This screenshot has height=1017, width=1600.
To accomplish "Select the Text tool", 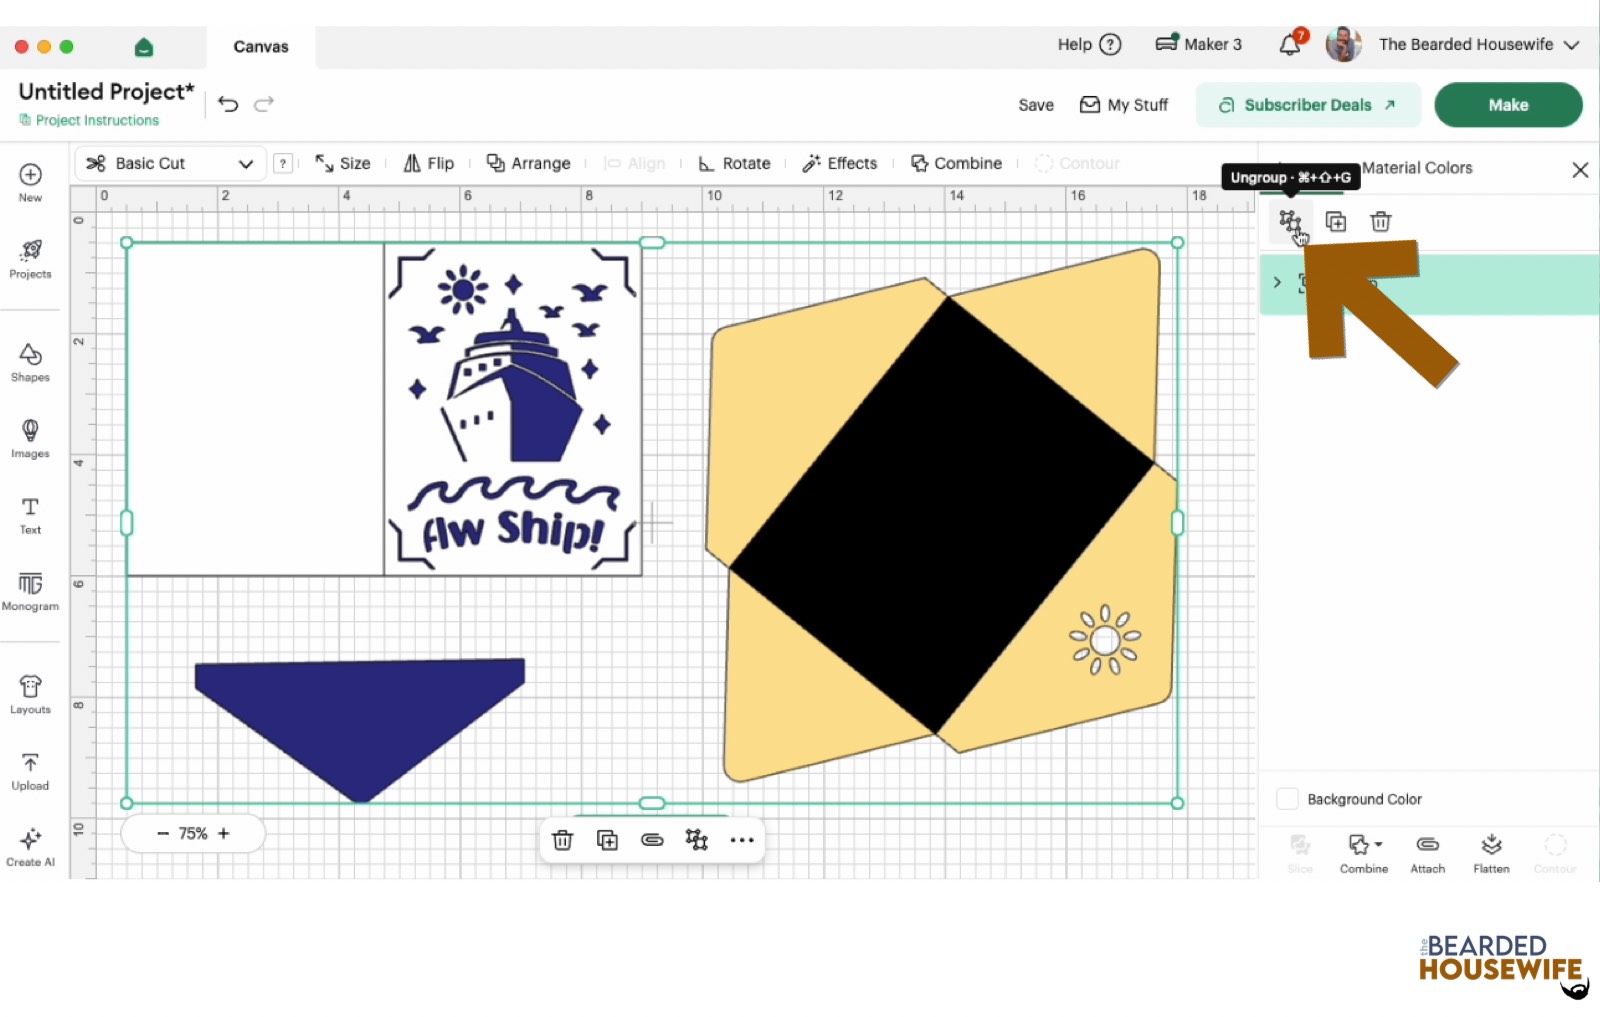I will pyautogui.click(x=30, y=515).
